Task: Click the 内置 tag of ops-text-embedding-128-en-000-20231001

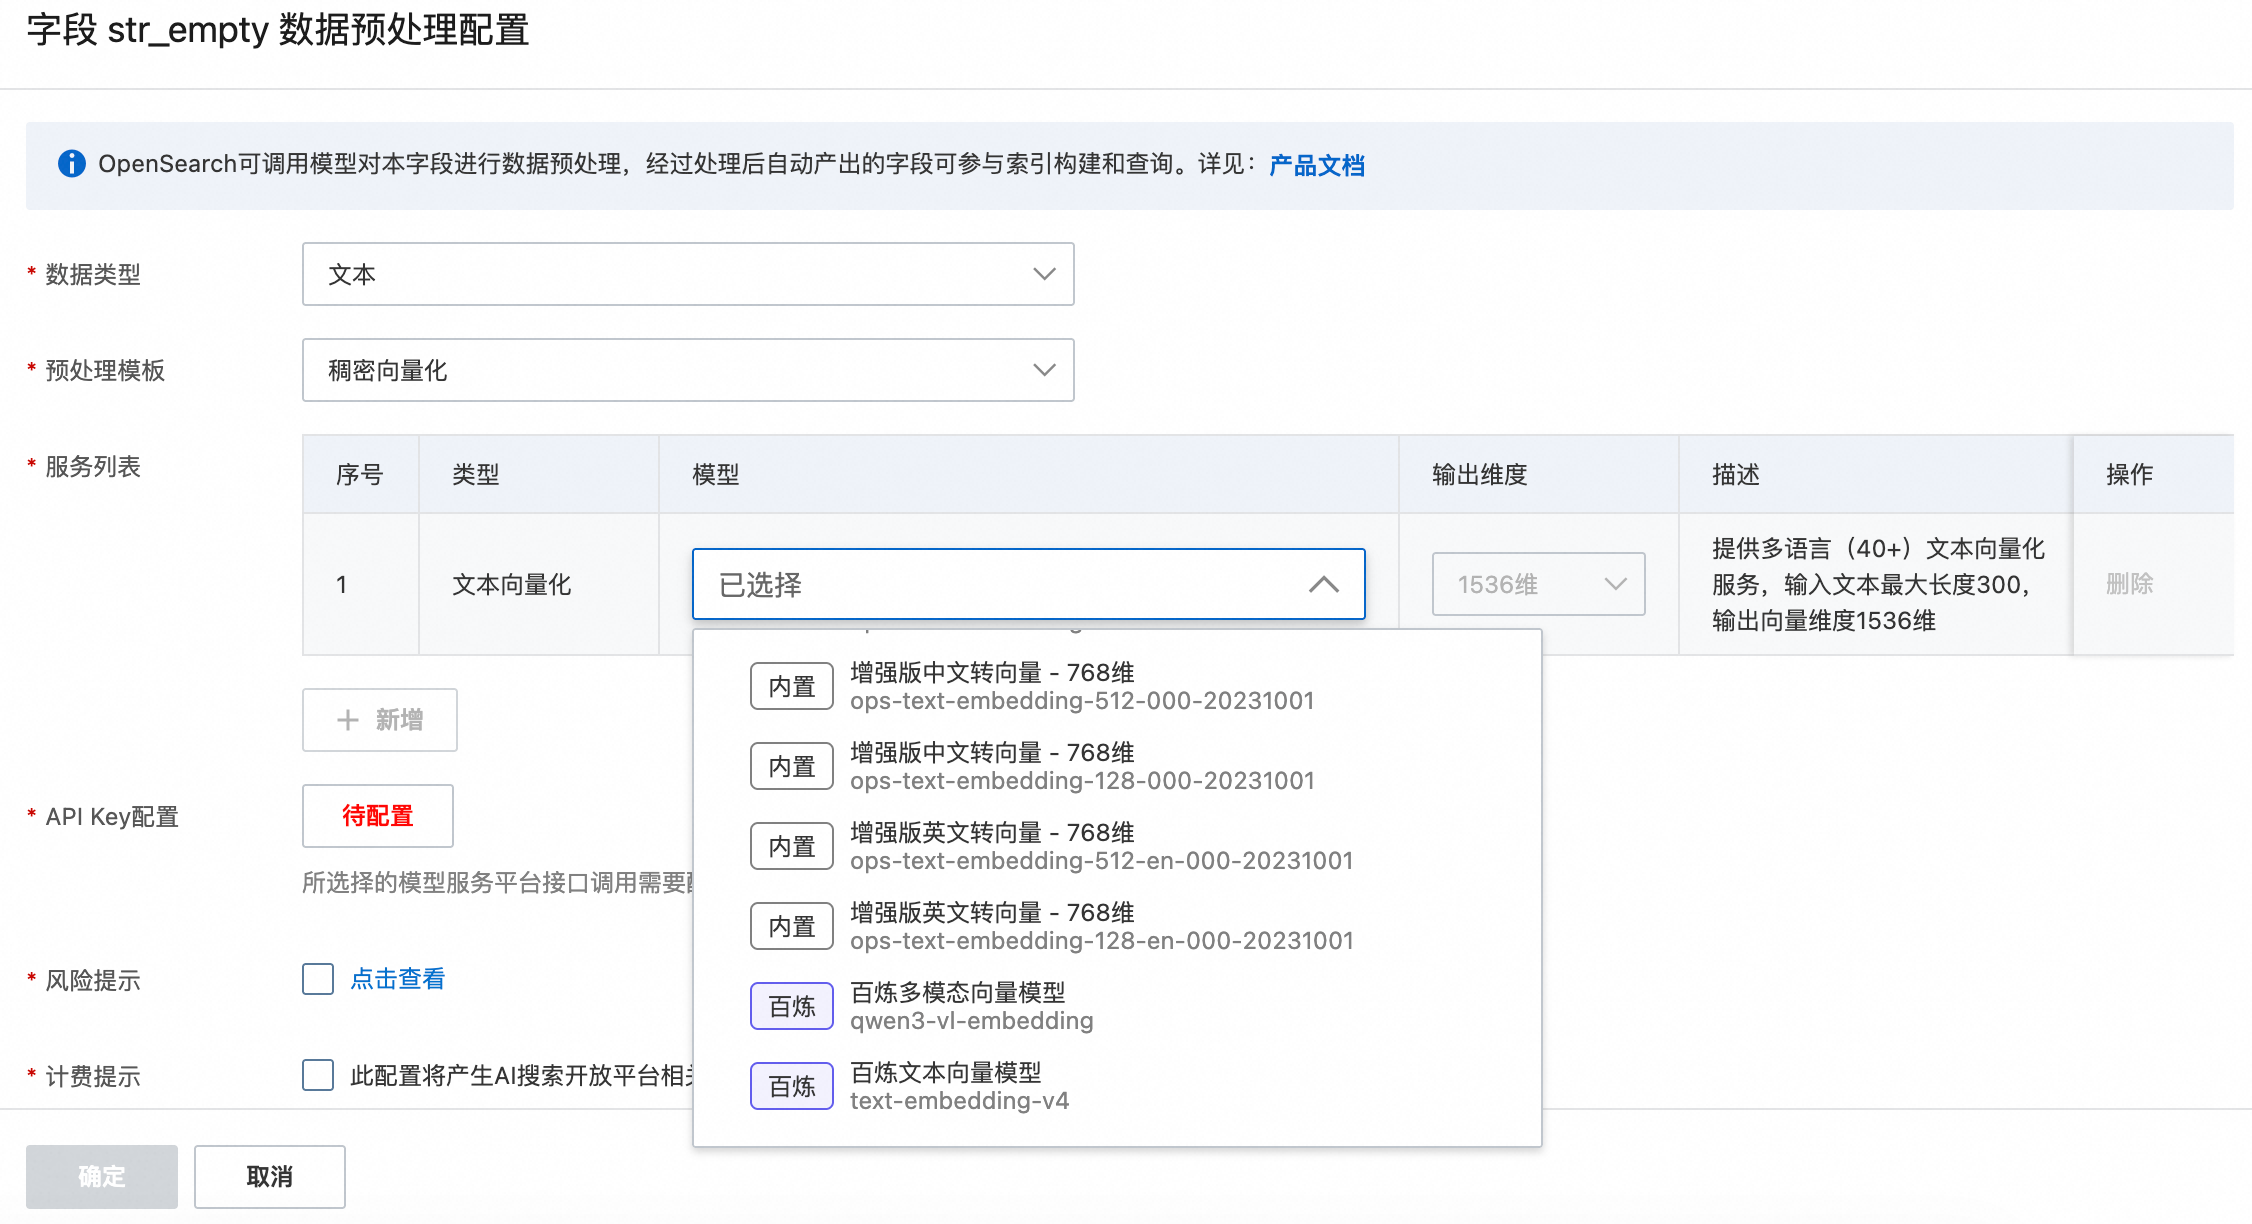Action: coord(791,926)
